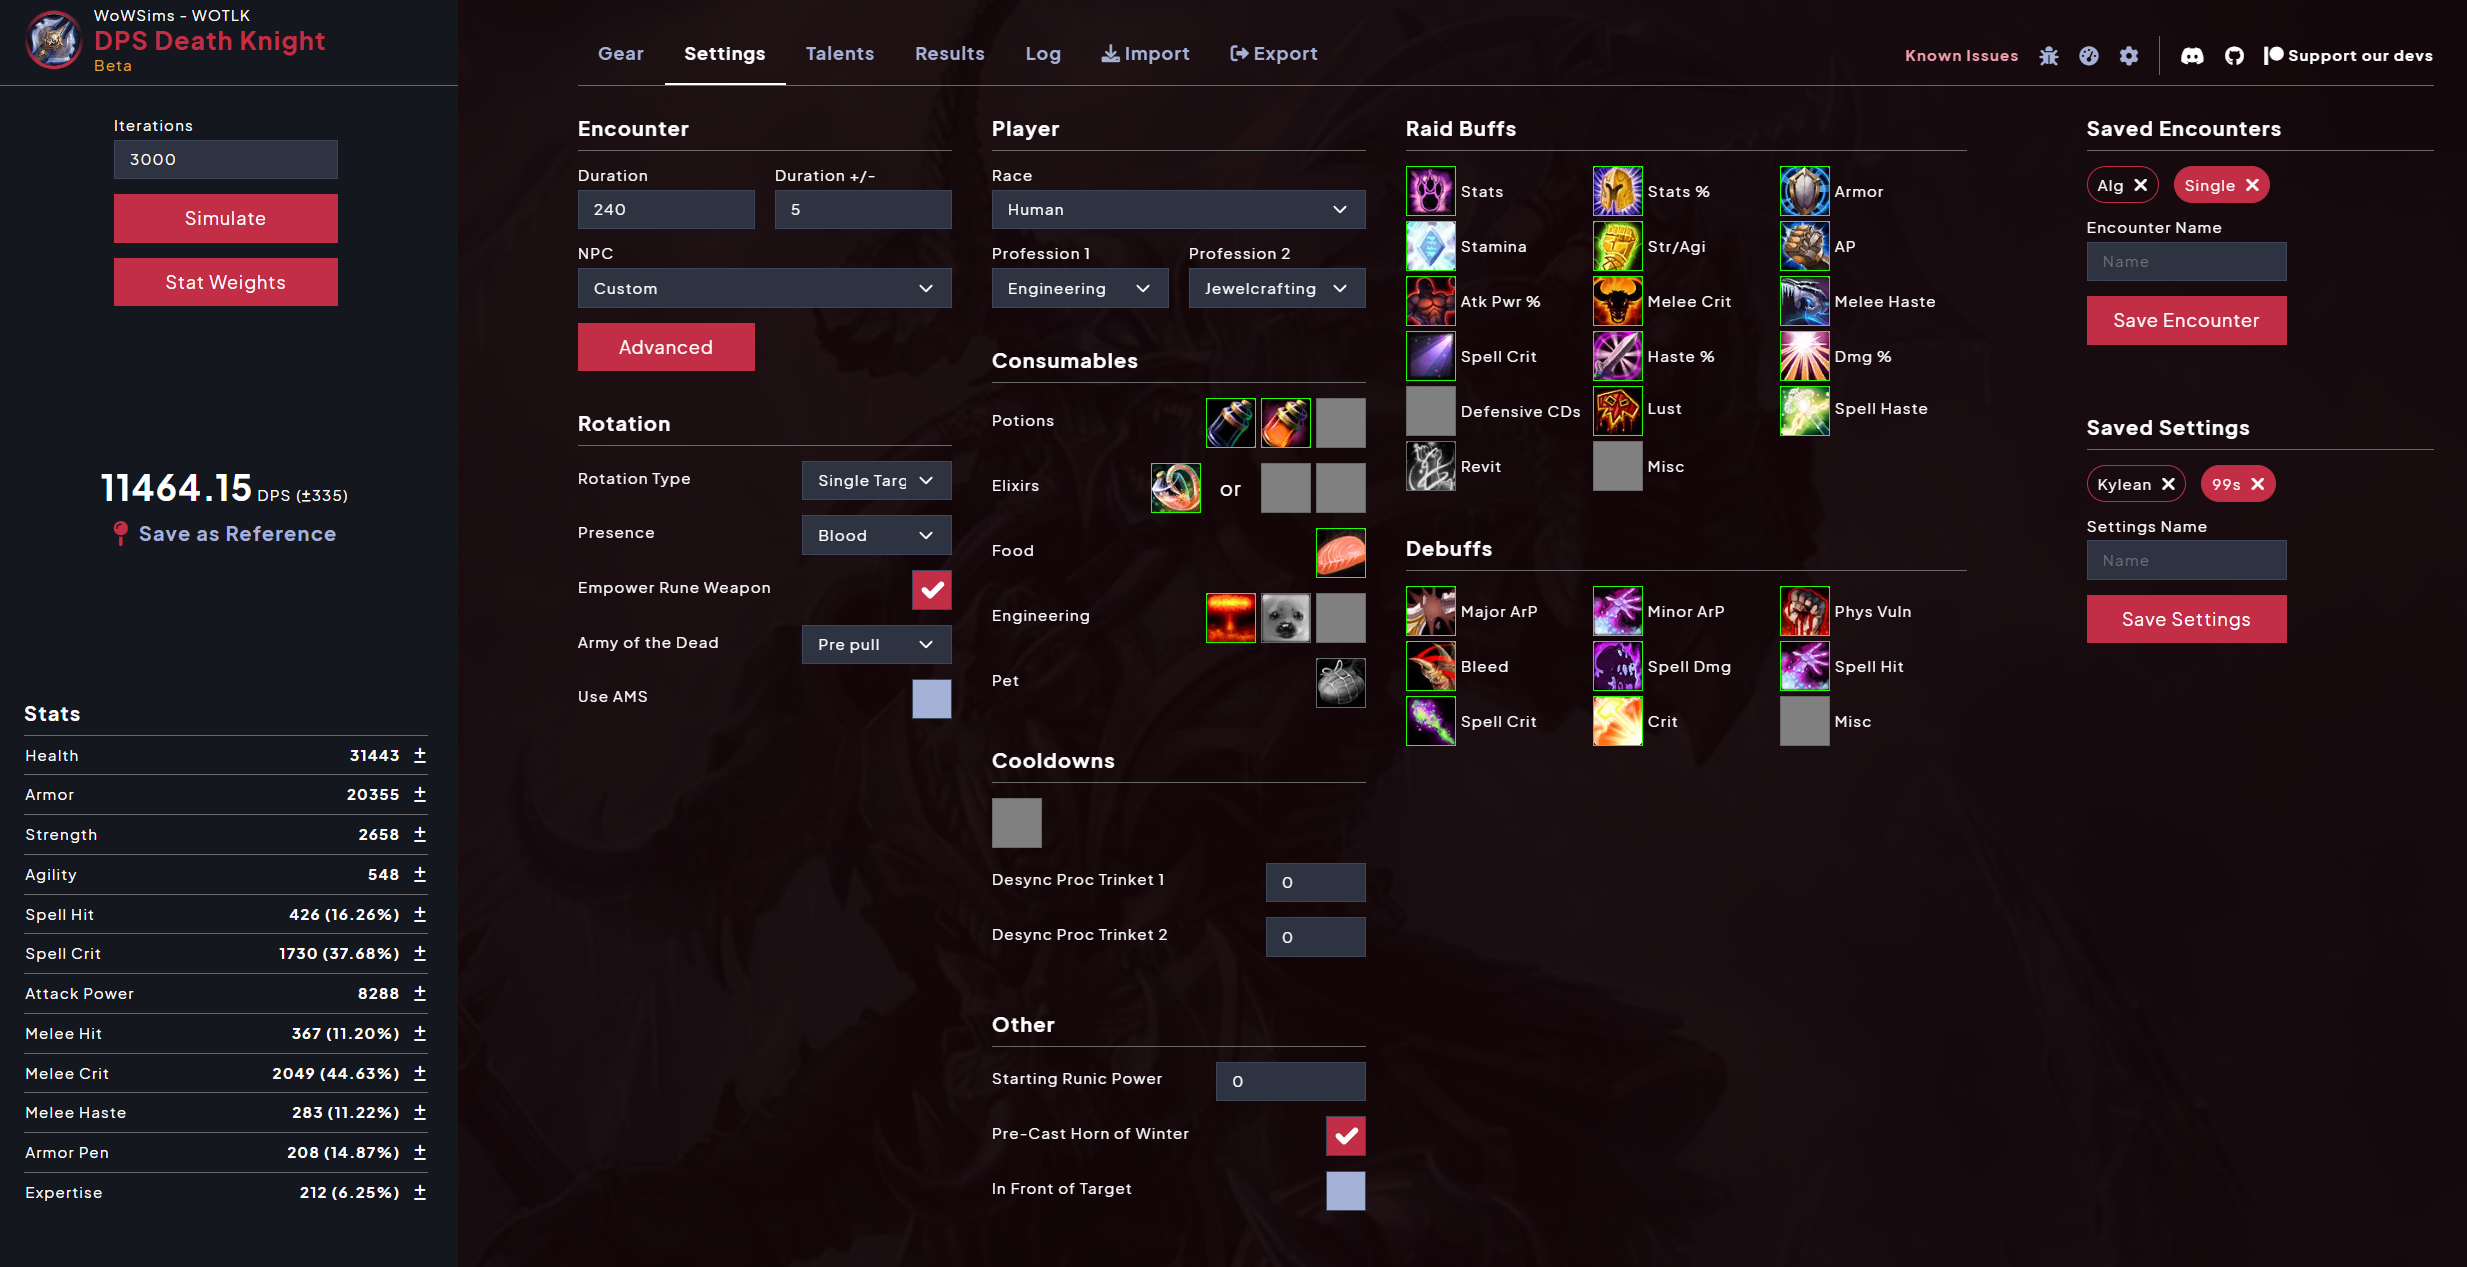2467x1267 pixels.
Task: Select the salmon food consumable icon
Action: [1340, 552]
